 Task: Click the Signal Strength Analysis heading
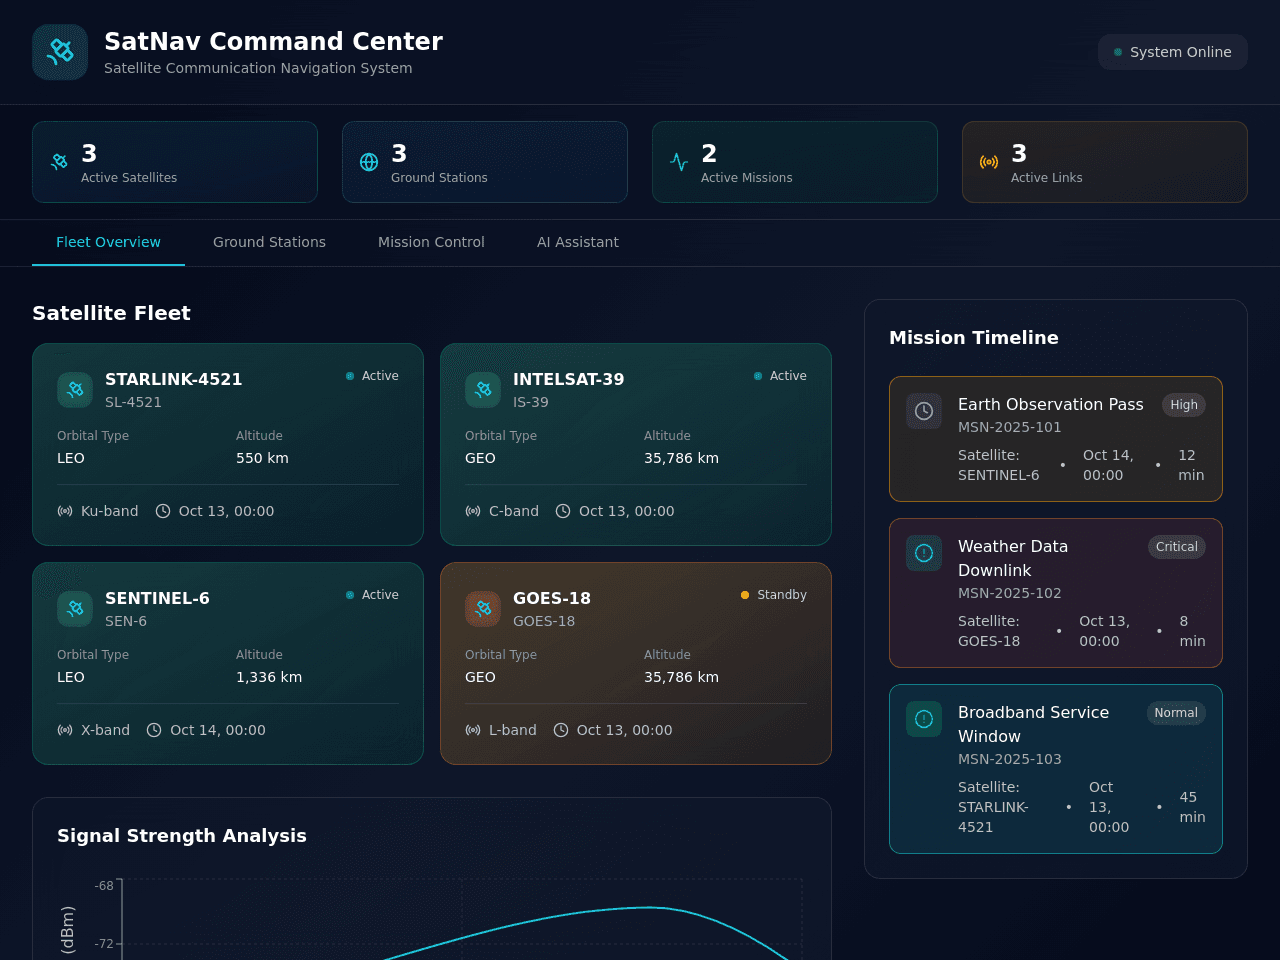pos(182,836)
